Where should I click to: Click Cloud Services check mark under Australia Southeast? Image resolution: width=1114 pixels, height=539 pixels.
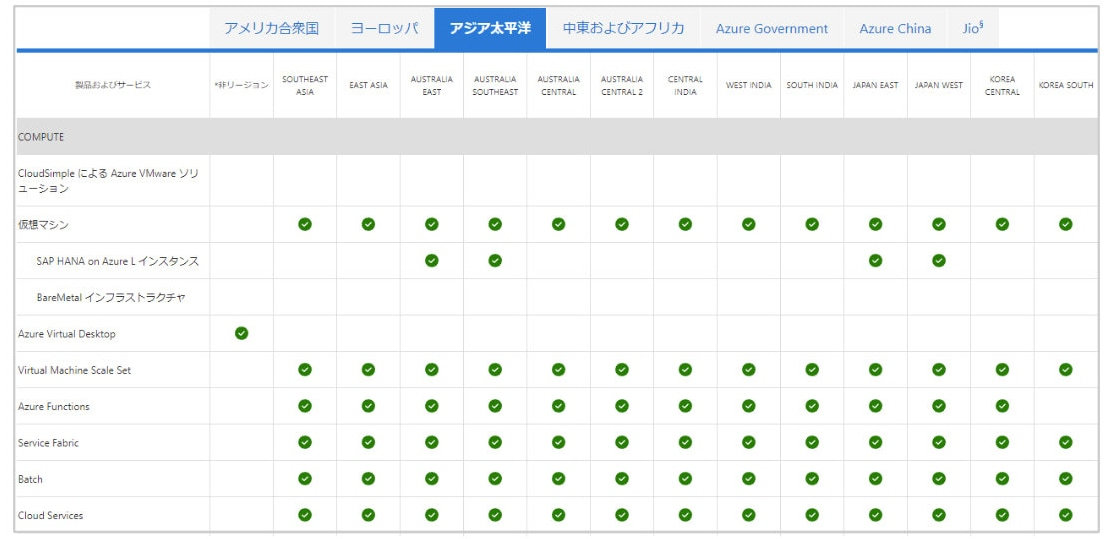click(495, 515)
